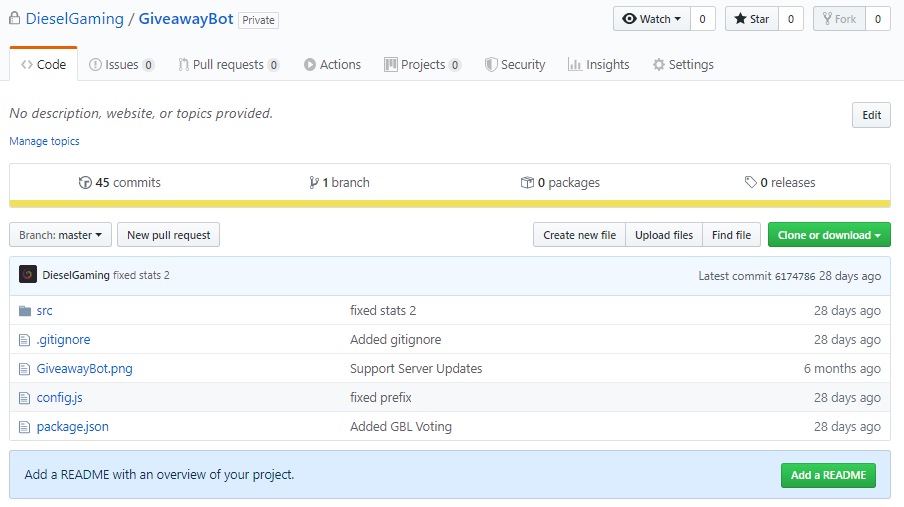Click the watchers count next to Watch
Viewport: 904px width, 507px height.
click(702, 19)
